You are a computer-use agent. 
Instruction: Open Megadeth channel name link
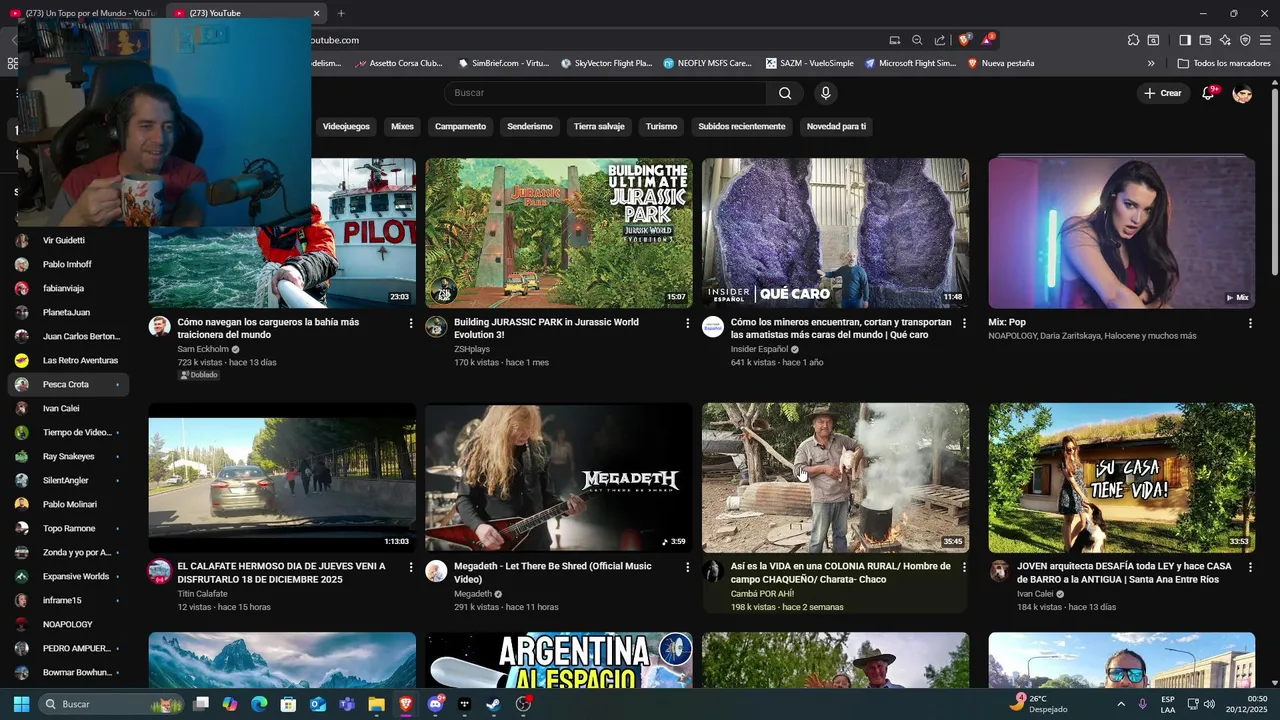[x=473, y=594]
